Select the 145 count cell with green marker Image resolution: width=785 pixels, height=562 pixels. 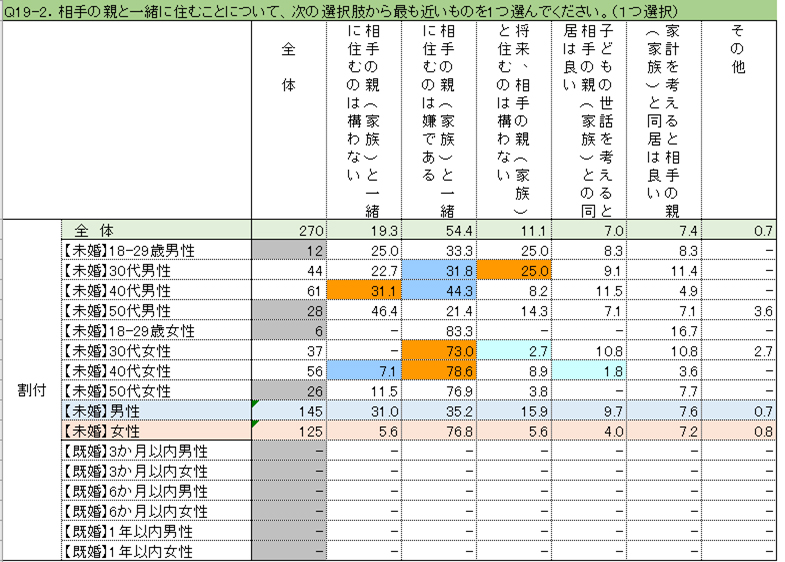(289, 412)
